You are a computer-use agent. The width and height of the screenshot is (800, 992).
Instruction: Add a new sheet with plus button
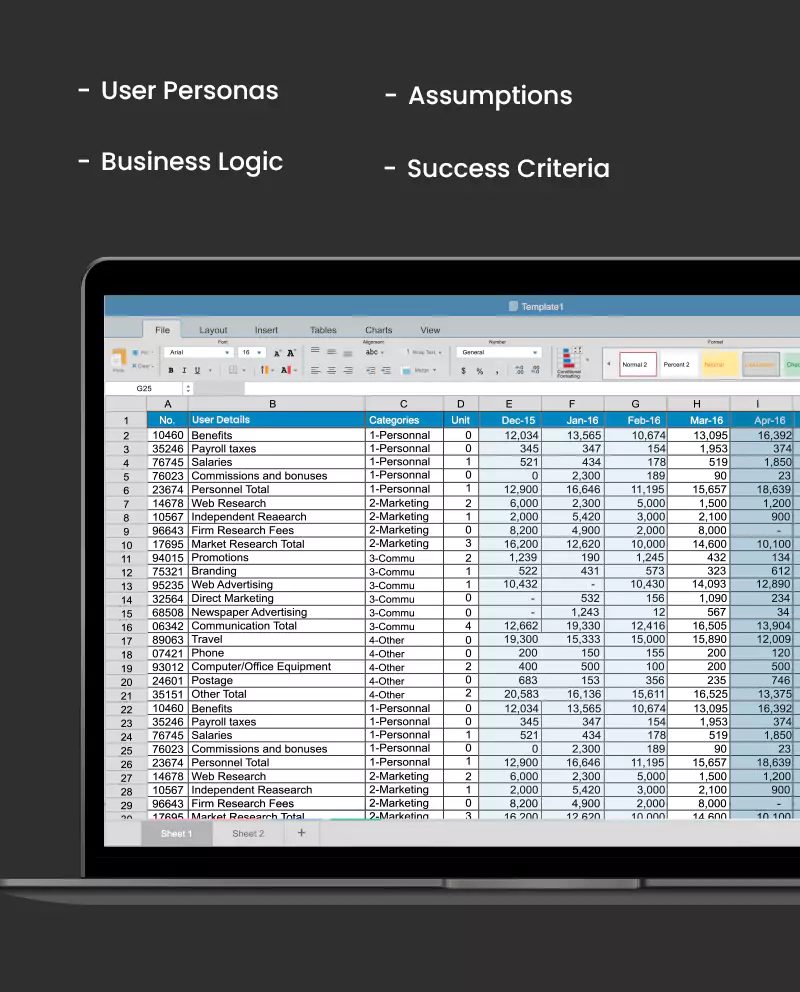point(301,832)
